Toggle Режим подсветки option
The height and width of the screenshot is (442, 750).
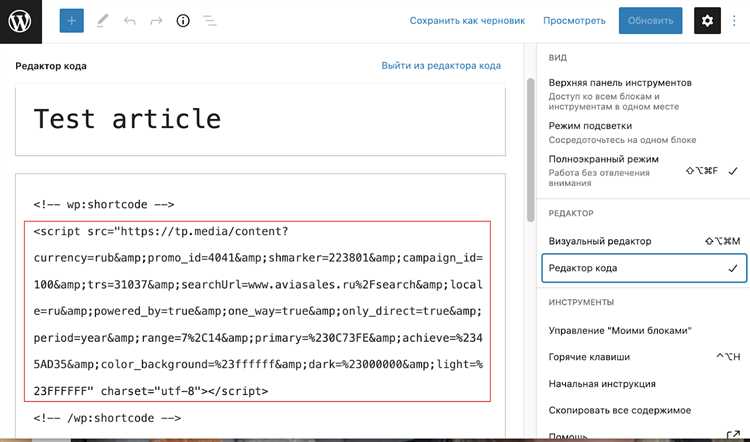tap(643, 133)
